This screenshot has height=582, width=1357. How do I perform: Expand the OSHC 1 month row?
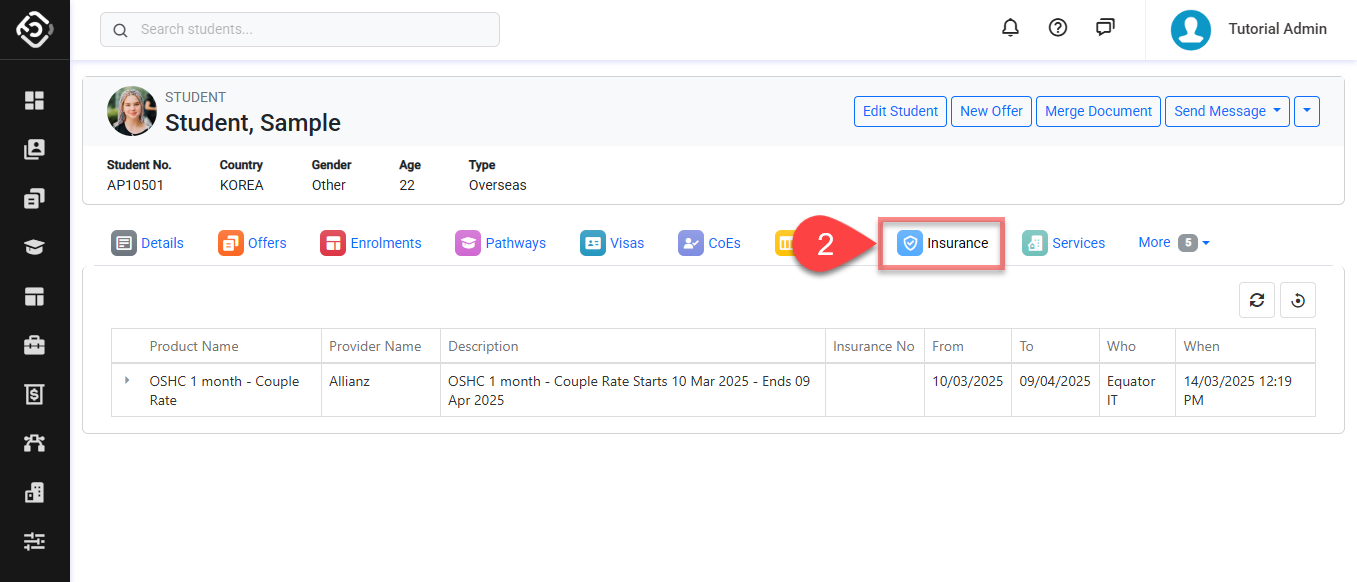(126, 381)
